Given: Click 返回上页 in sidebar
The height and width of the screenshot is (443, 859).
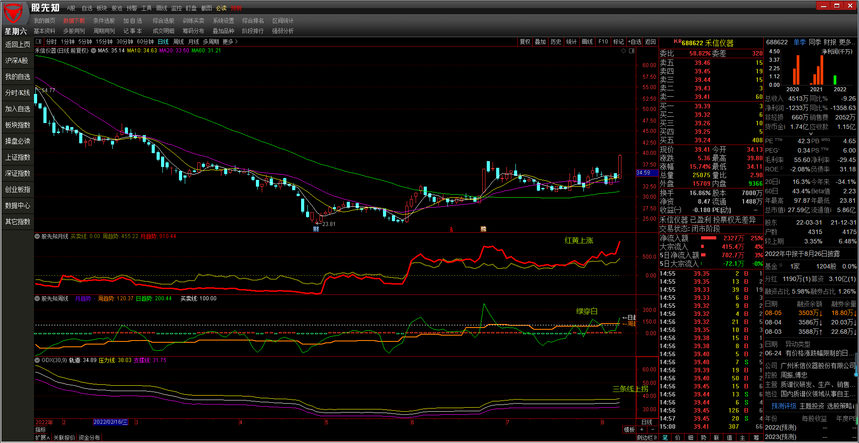Looking at the screenshot, I should (x=18, y=44).
